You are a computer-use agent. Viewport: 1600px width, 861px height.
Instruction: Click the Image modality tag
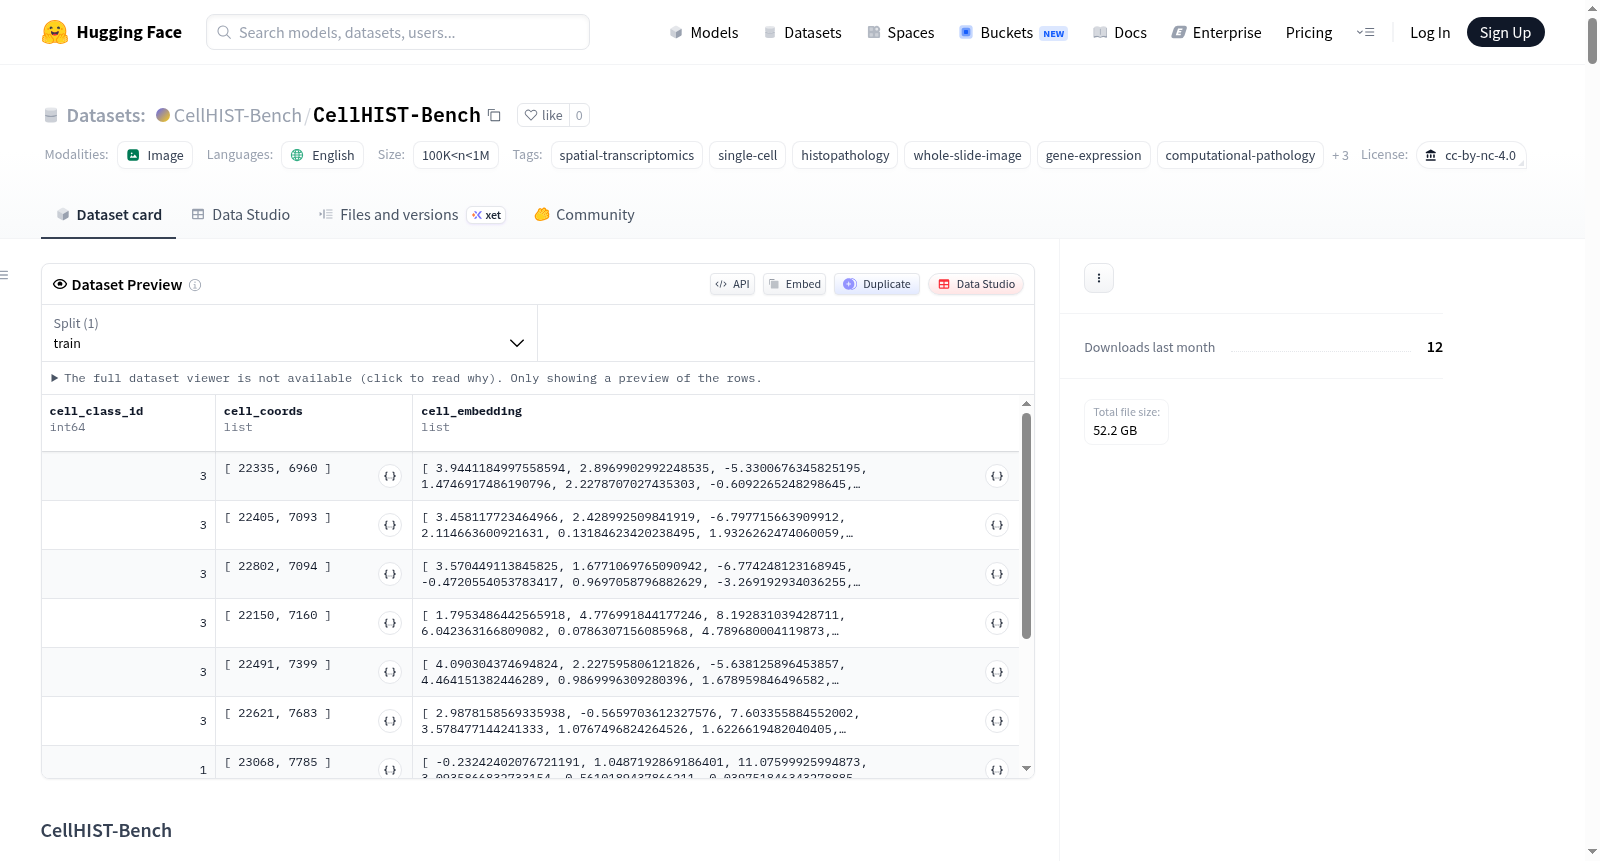point(155,155)
